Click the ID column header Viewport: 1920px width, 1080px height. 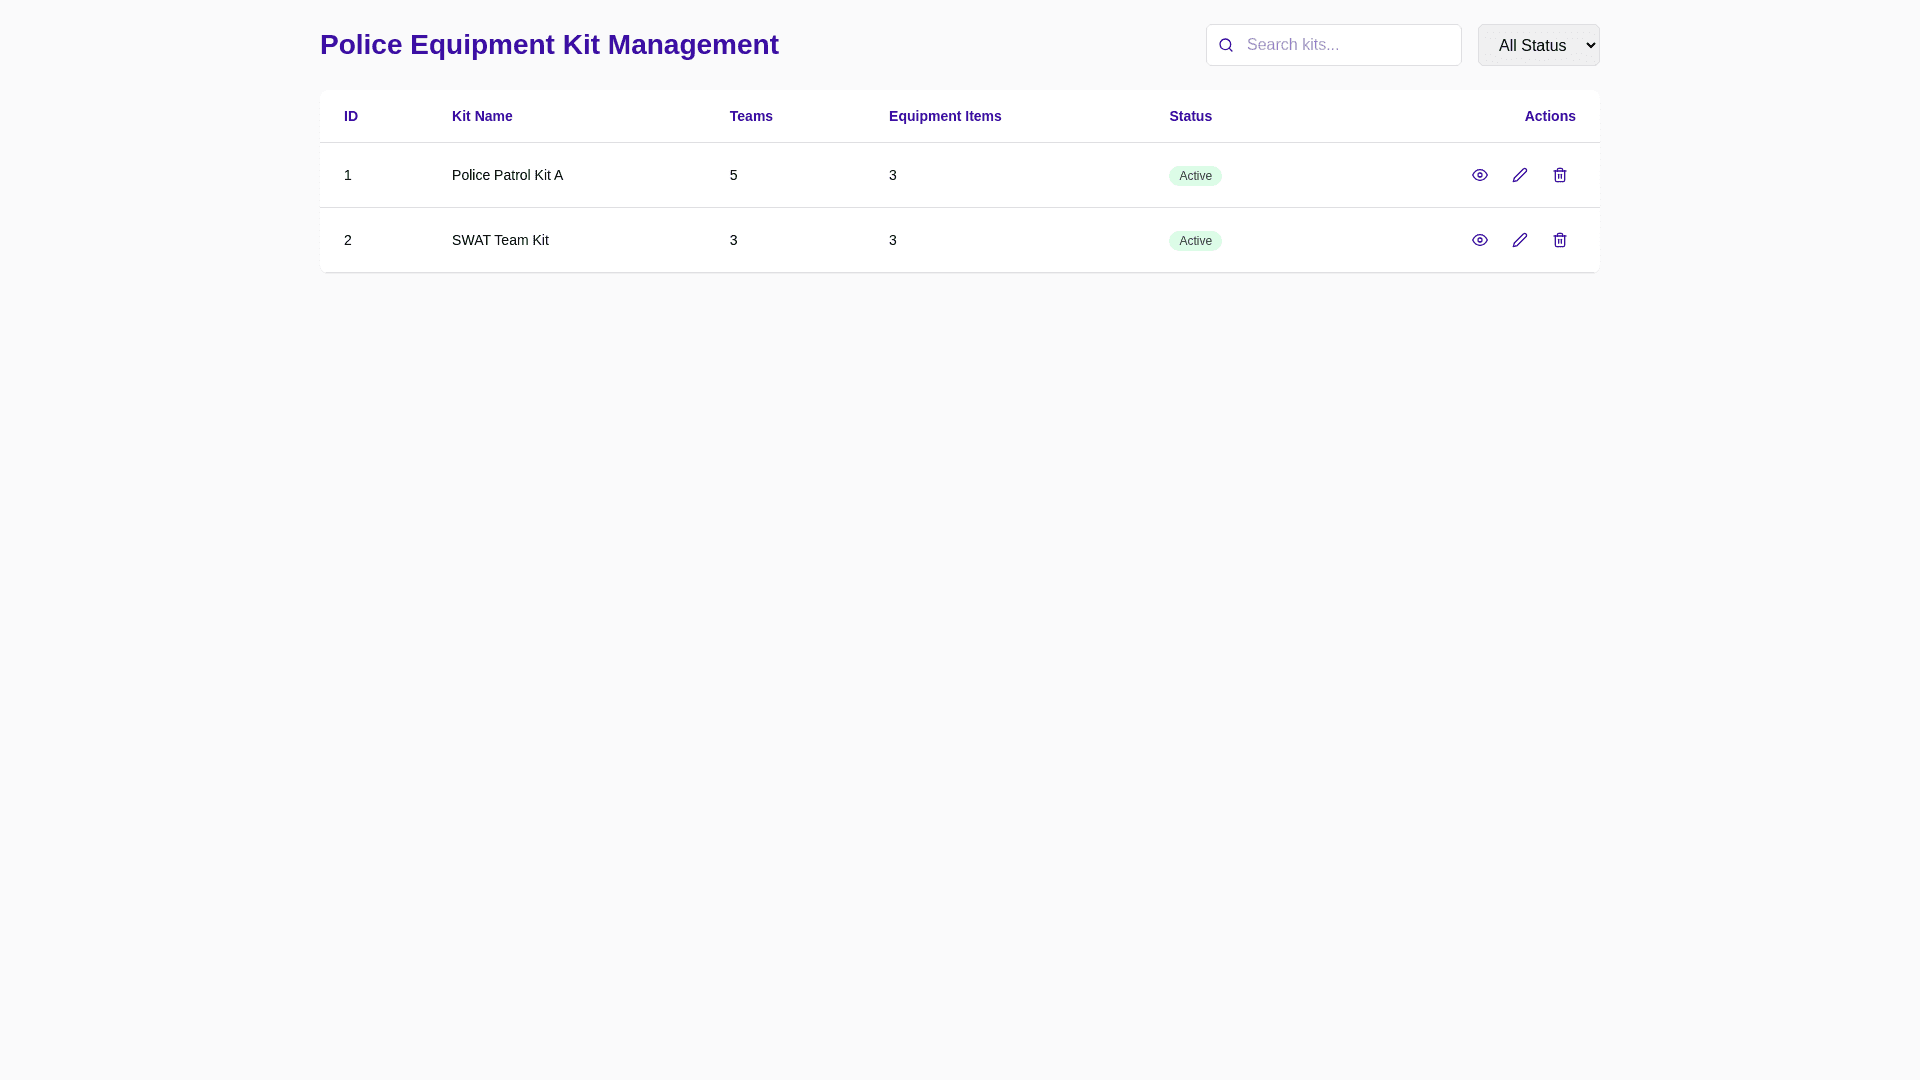coord(351,116)
